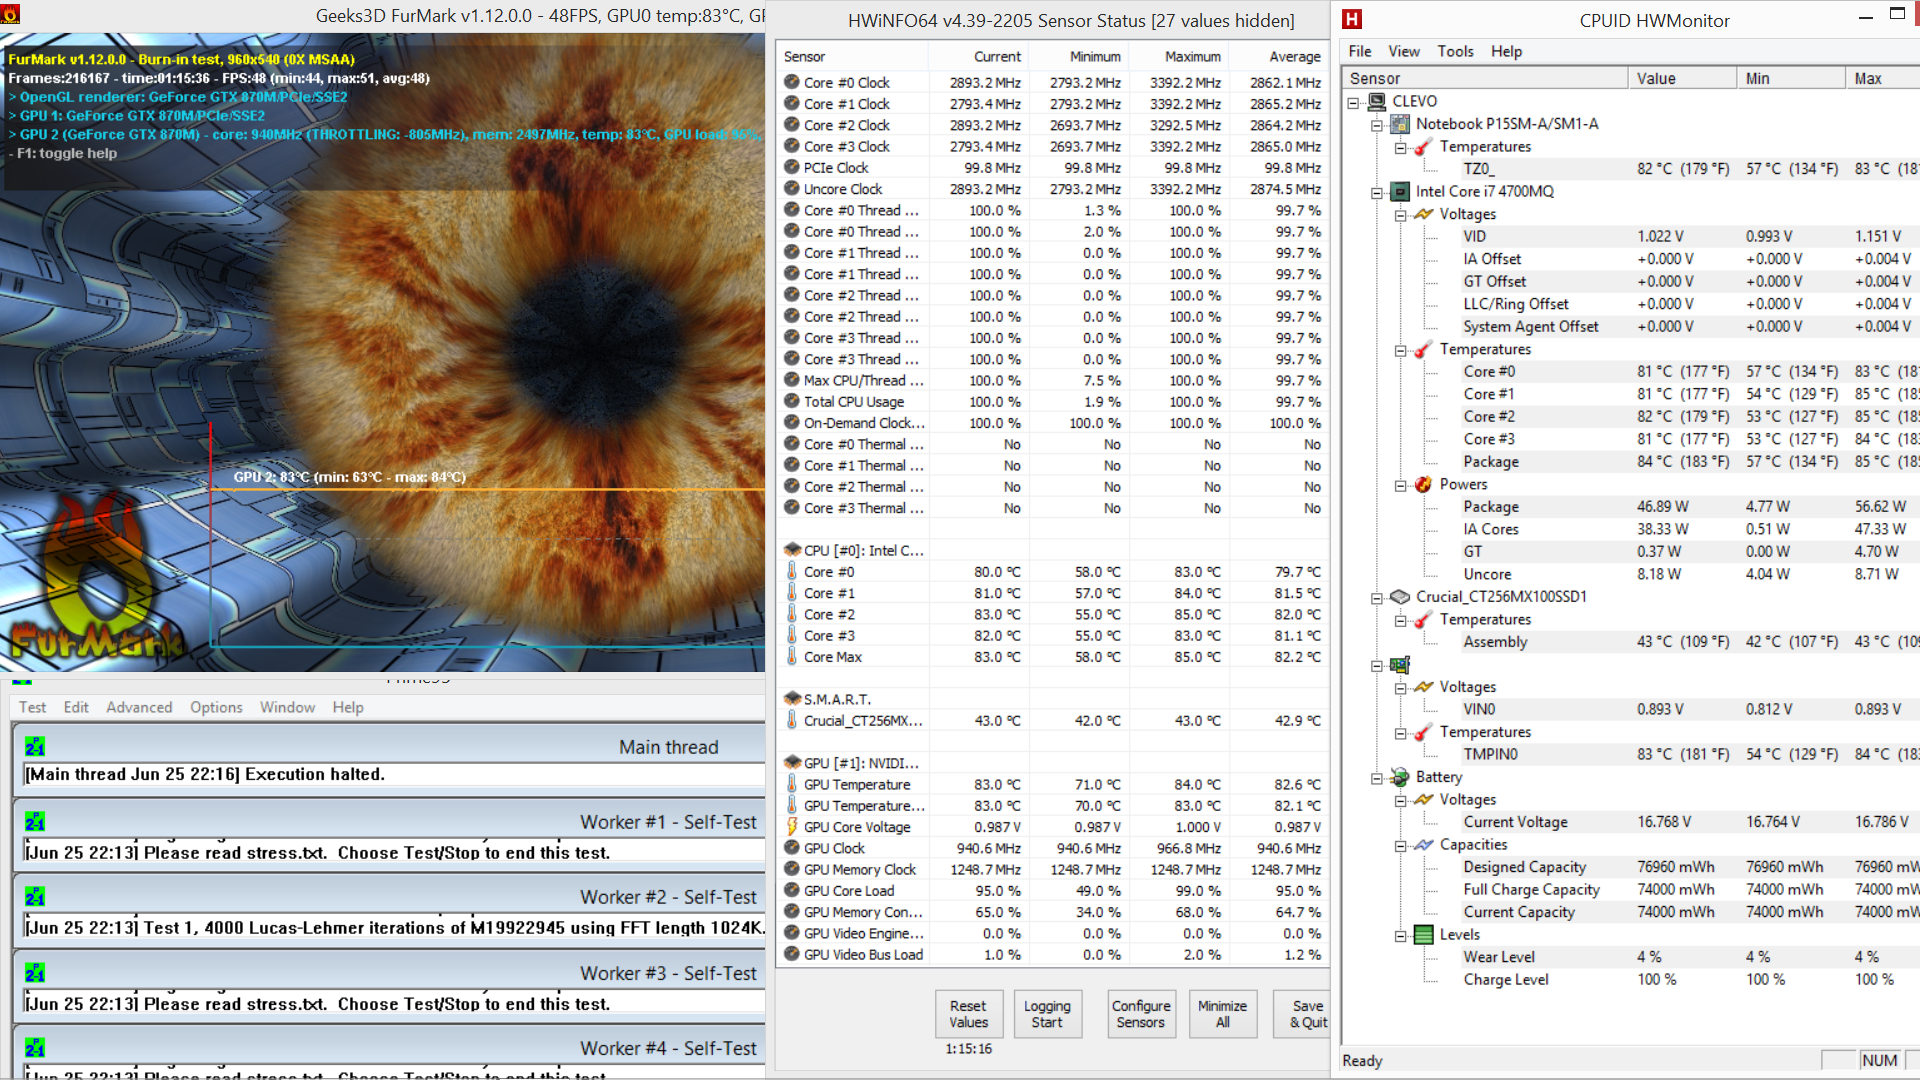
Task: Click the Maximum column header in HWiNFO
Action: (x=1178, y=56)
